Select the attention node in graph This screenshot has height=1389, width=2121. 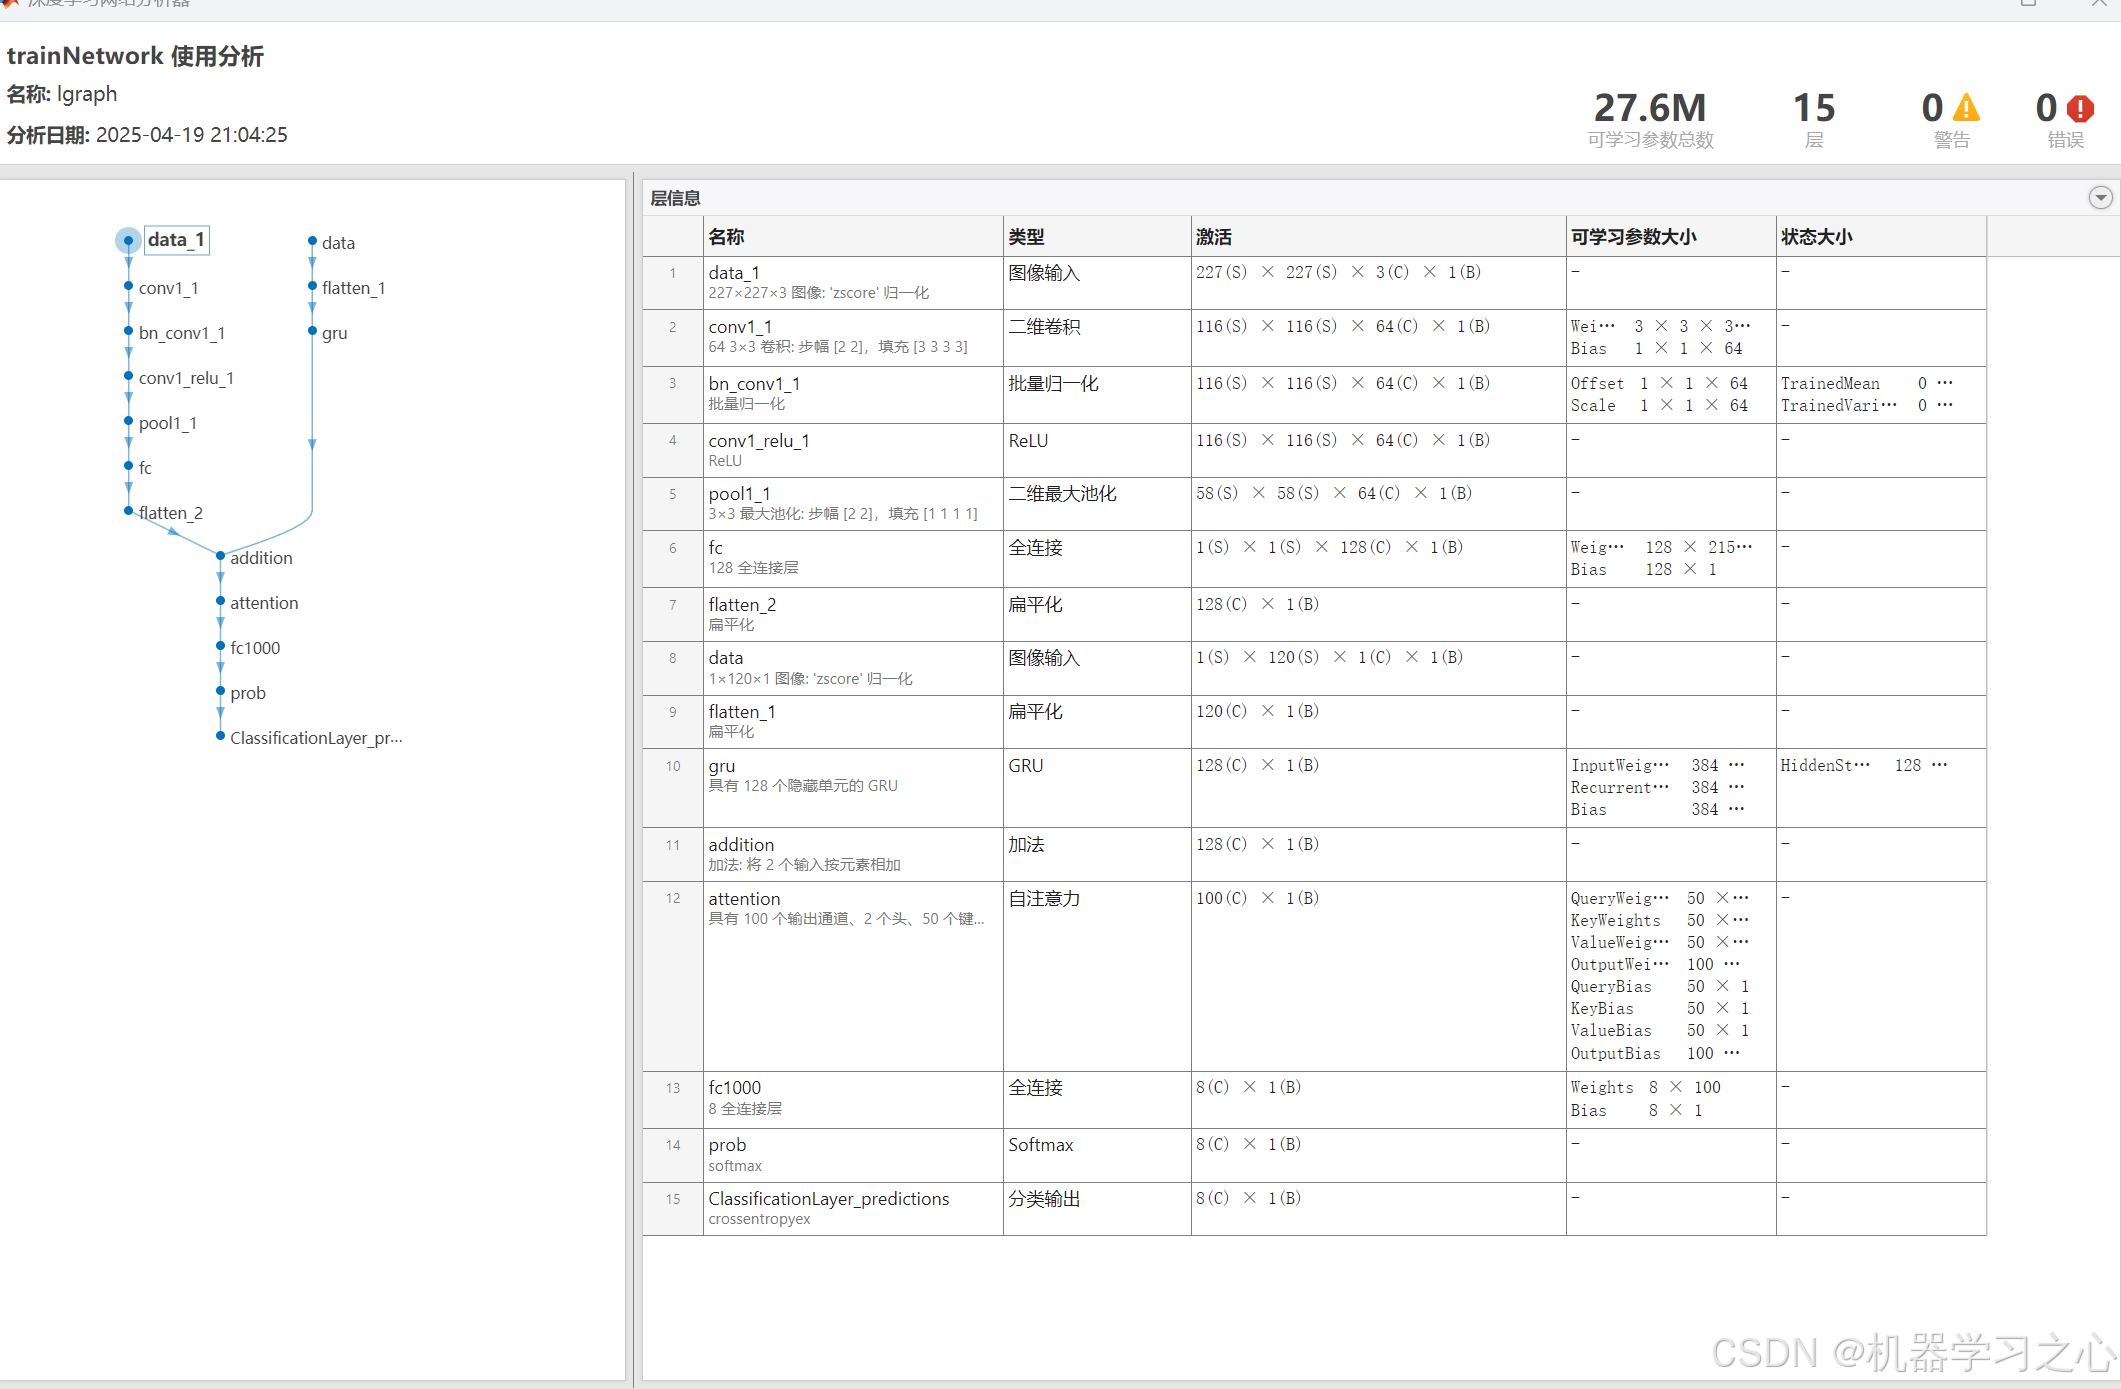point(263,603)
